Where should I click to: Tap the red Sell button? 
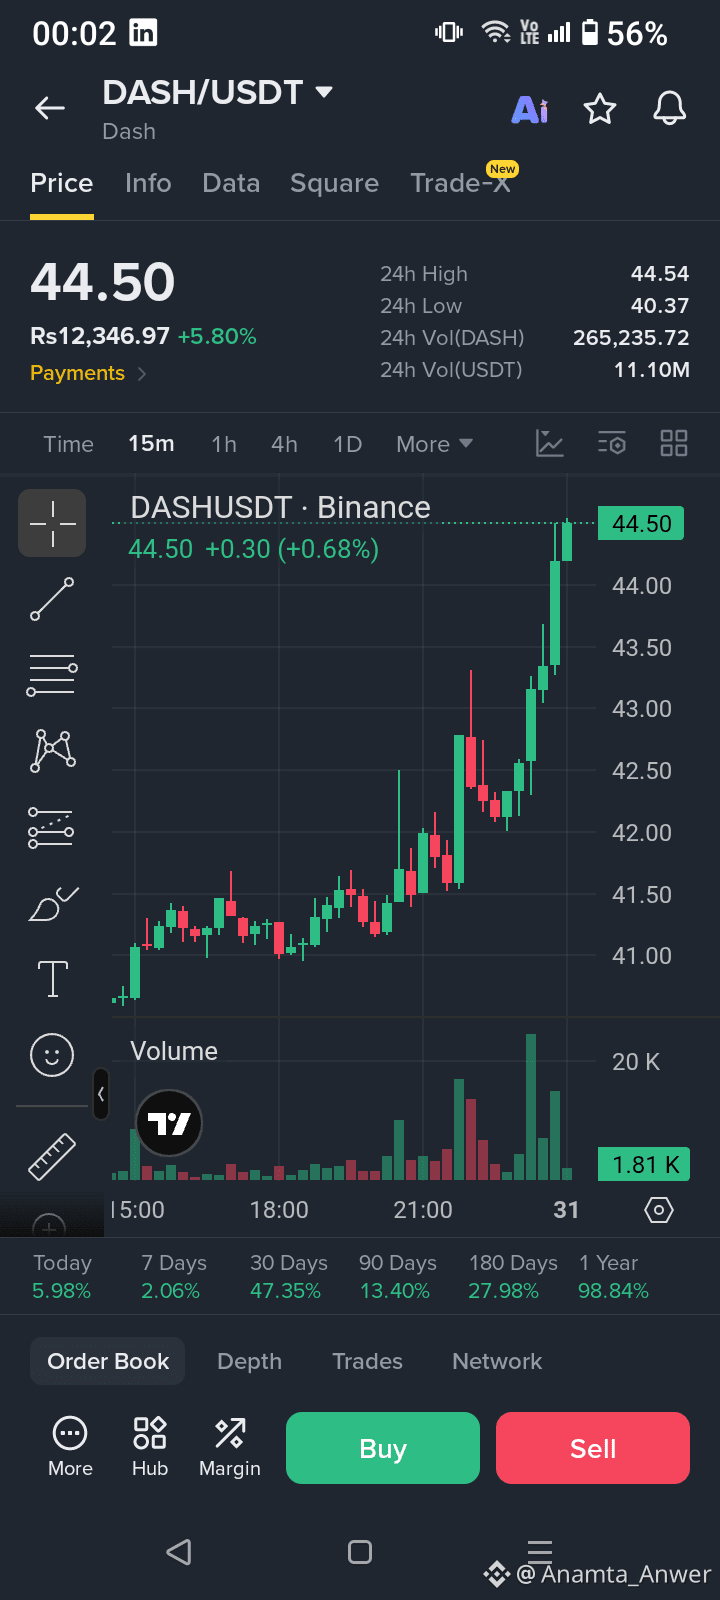coord(593,1448)
